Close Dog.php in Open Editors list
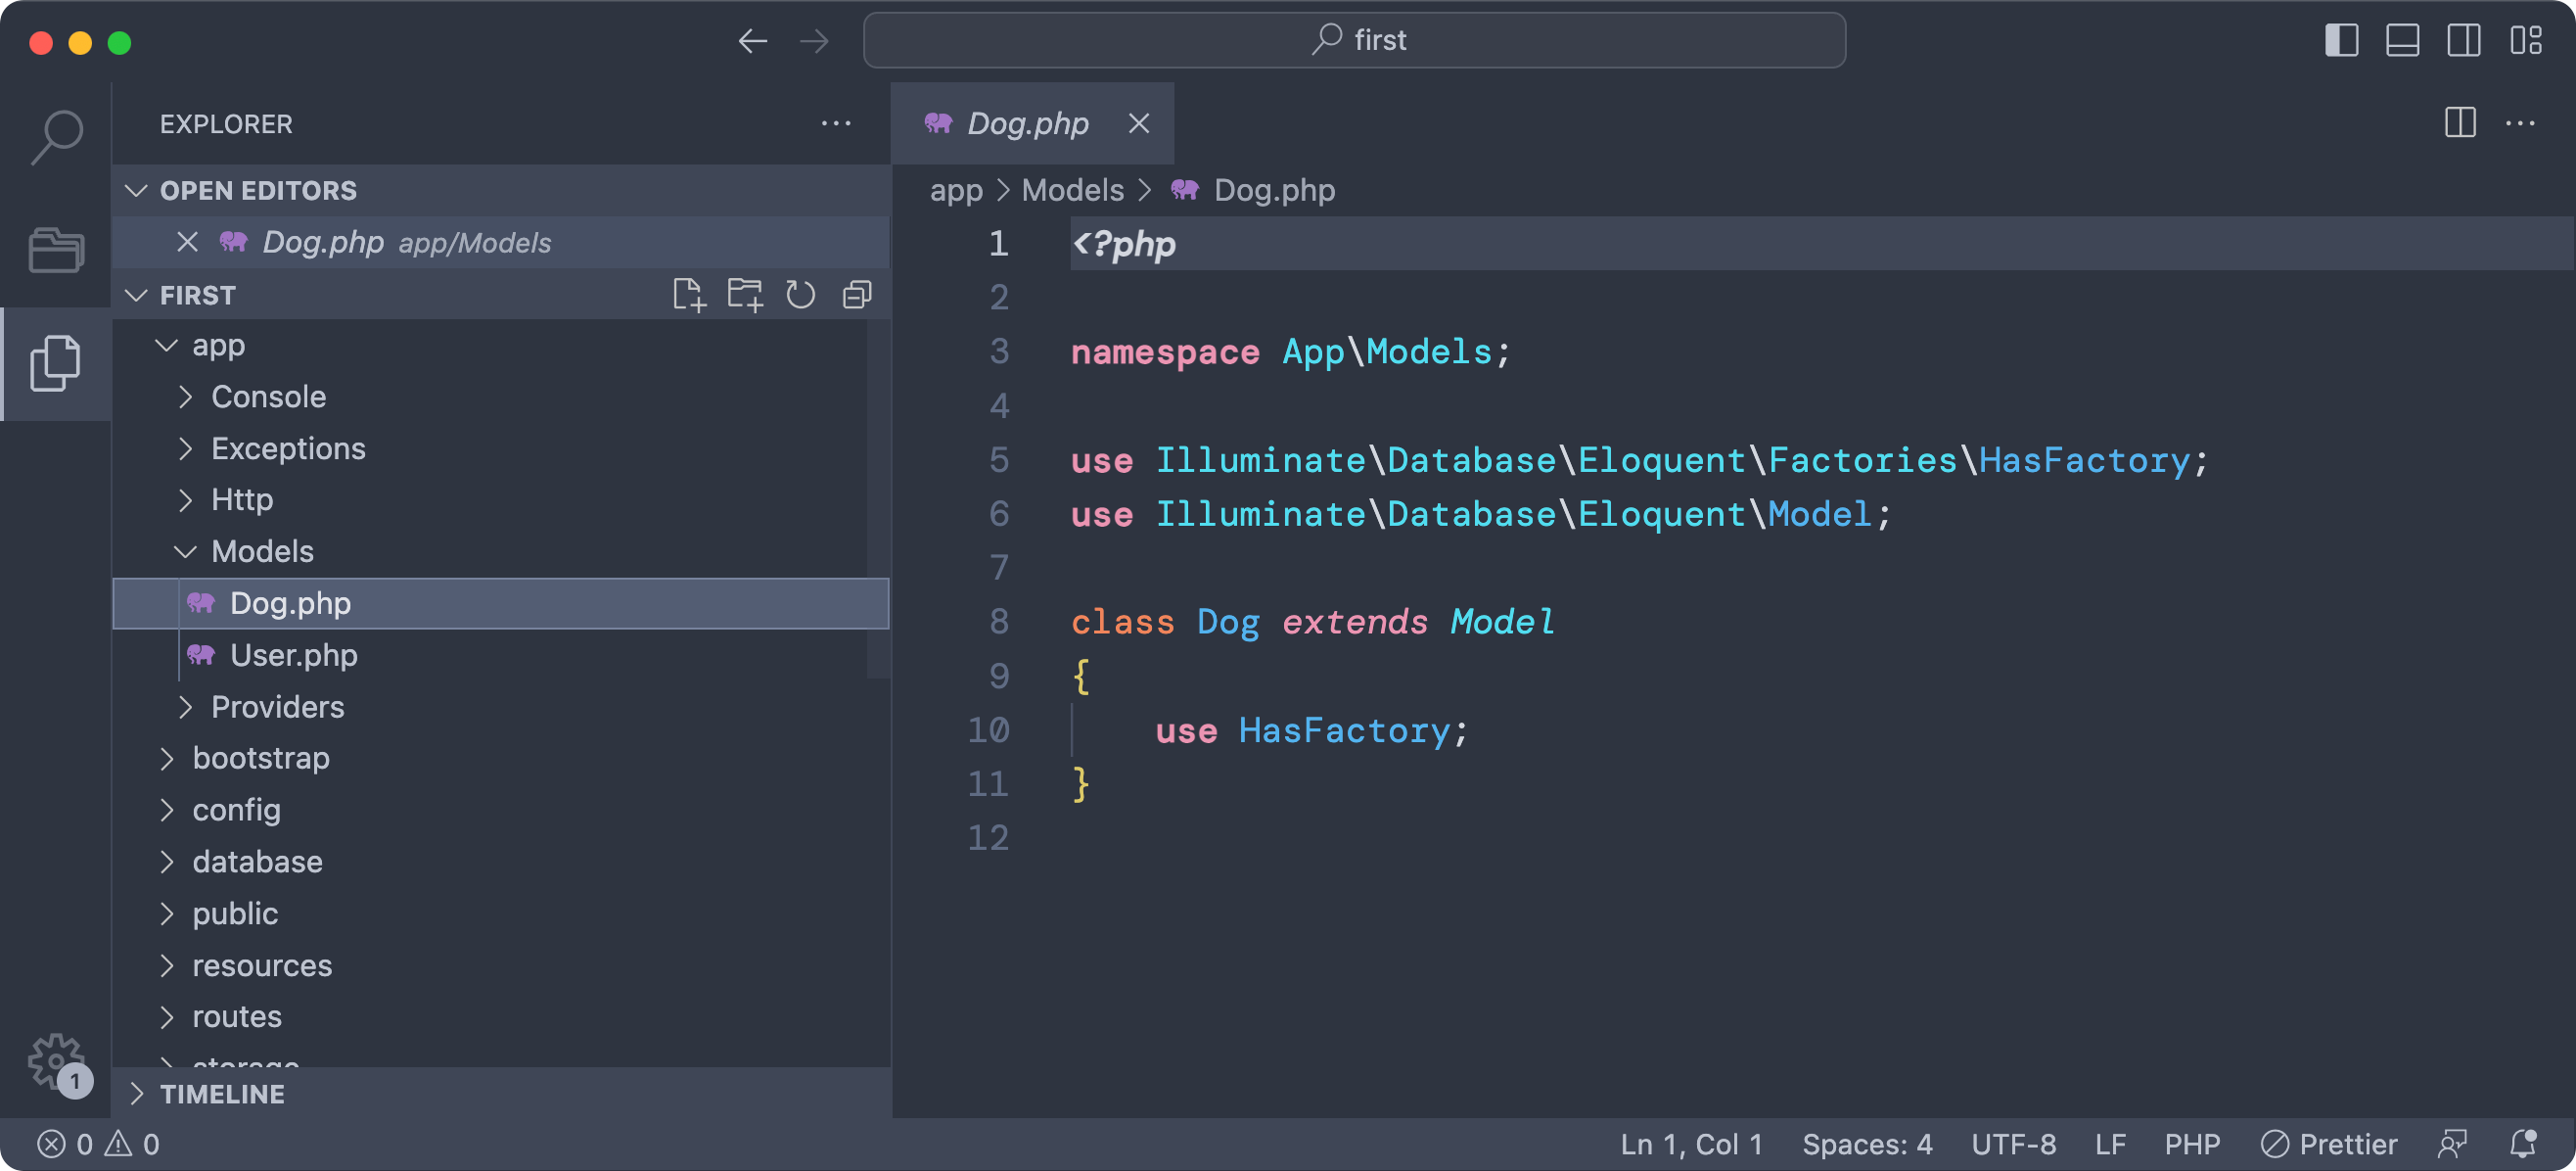 coord(187,242)
